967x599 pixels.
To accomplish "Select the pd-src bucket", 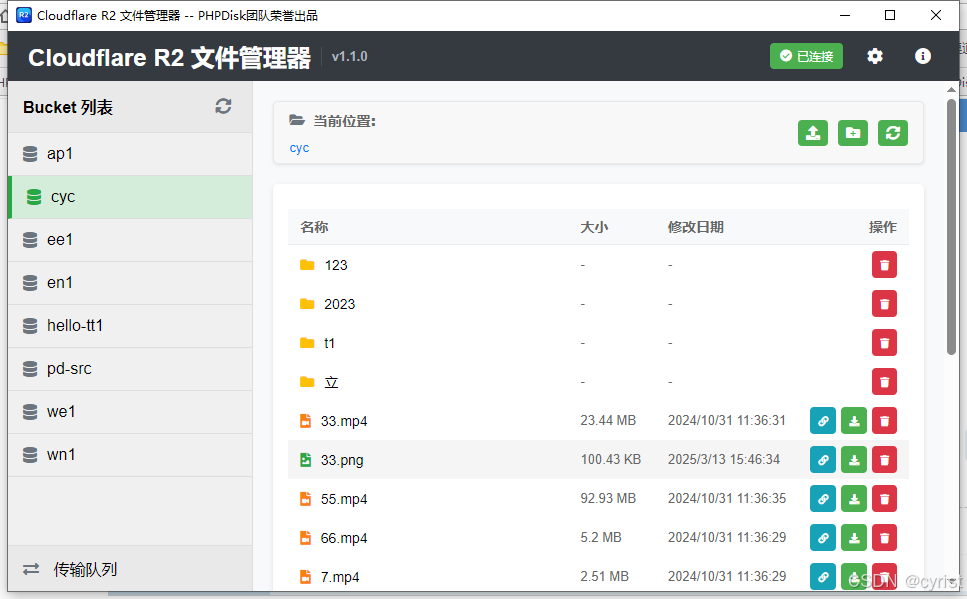I will tap(130, 368).
